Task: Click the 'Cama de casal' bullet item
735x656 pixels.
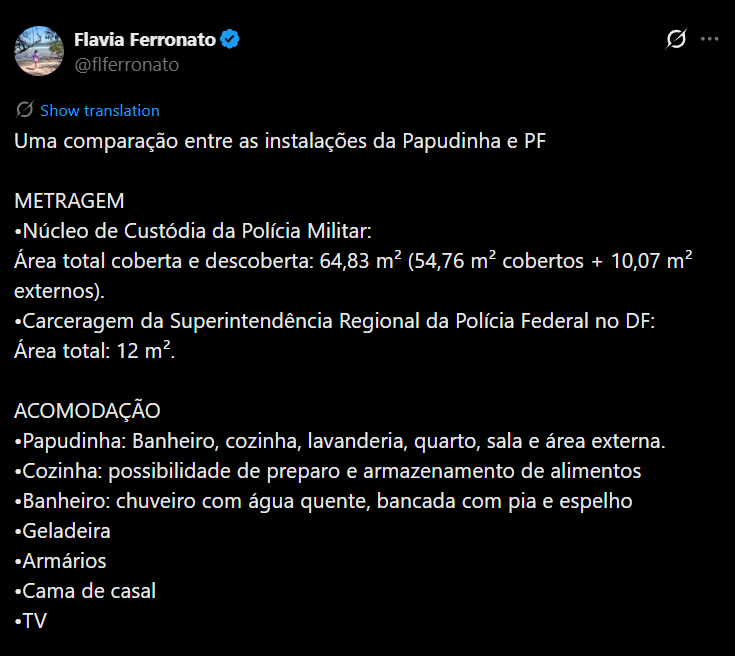Action: pos(86,591)
